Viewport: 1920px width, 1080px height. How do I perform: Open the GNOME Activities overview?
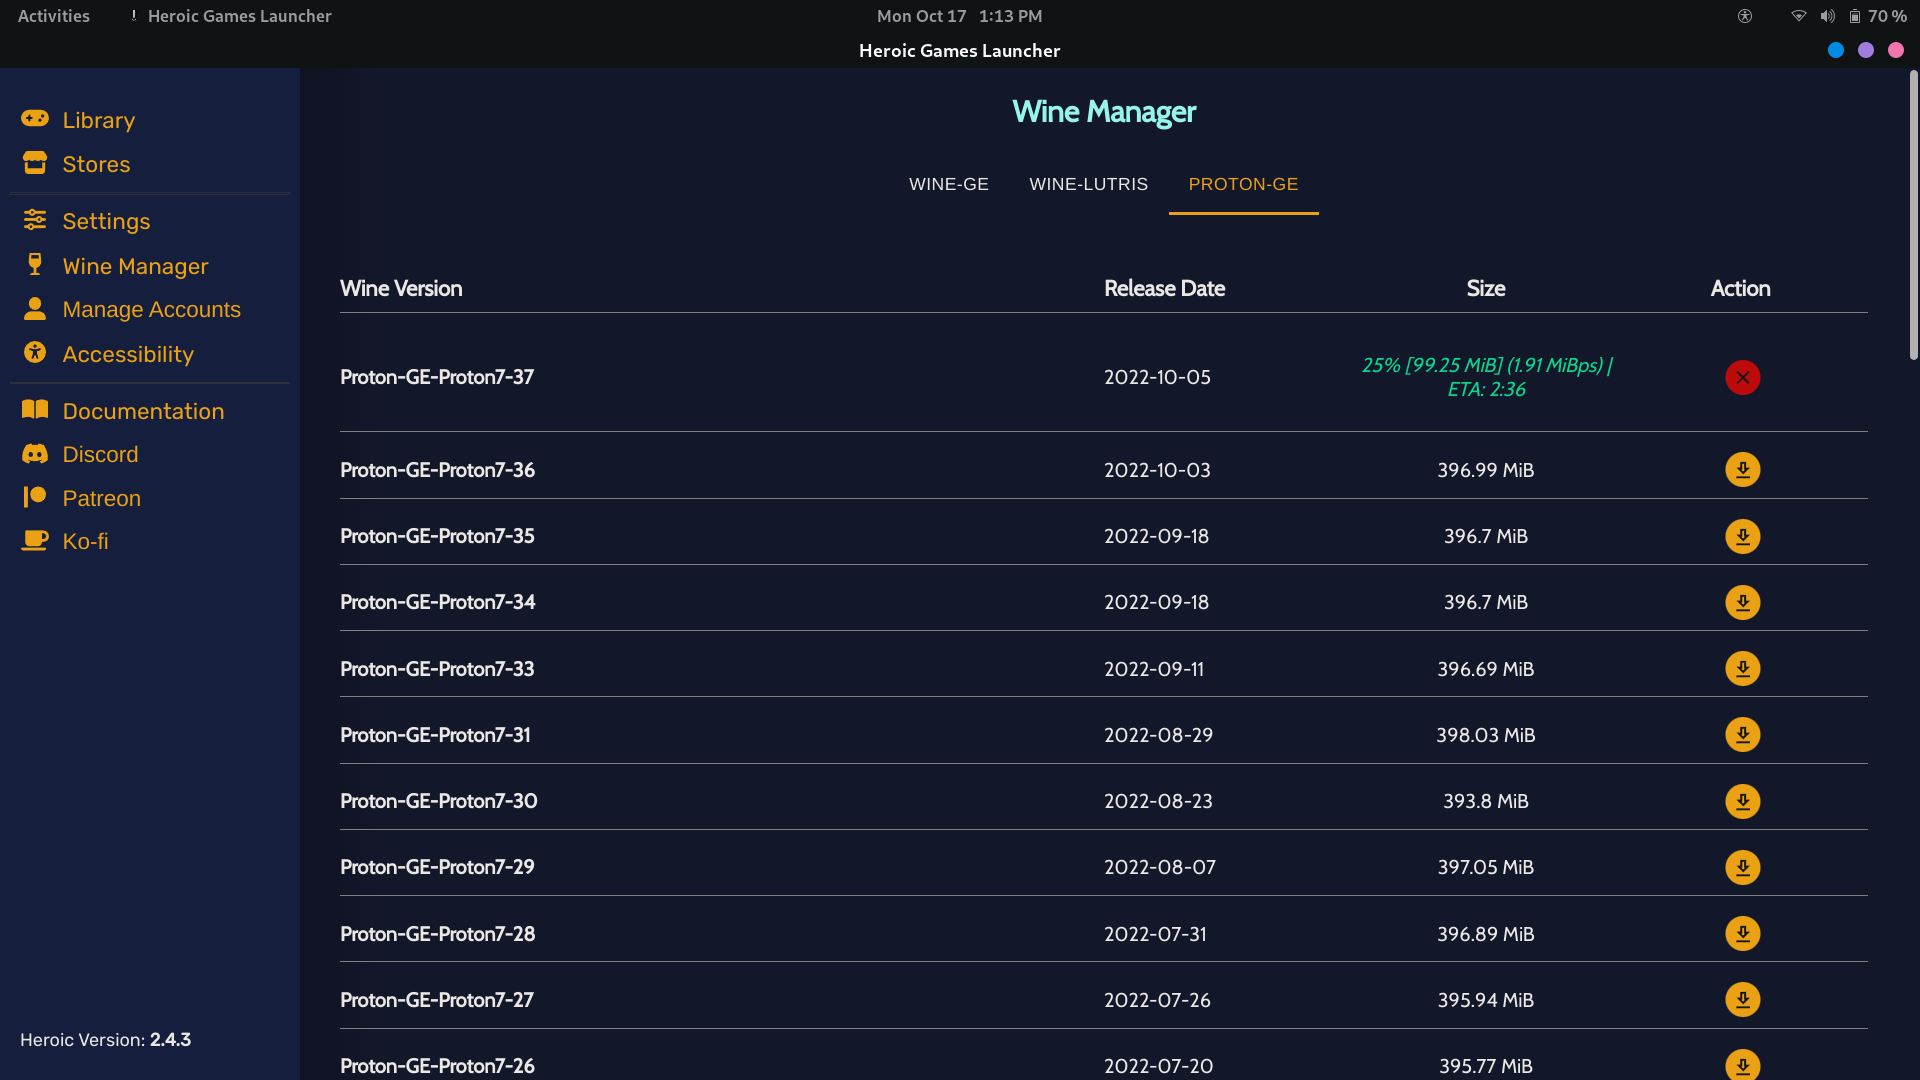pyautogui.click(x=54, y=16)
